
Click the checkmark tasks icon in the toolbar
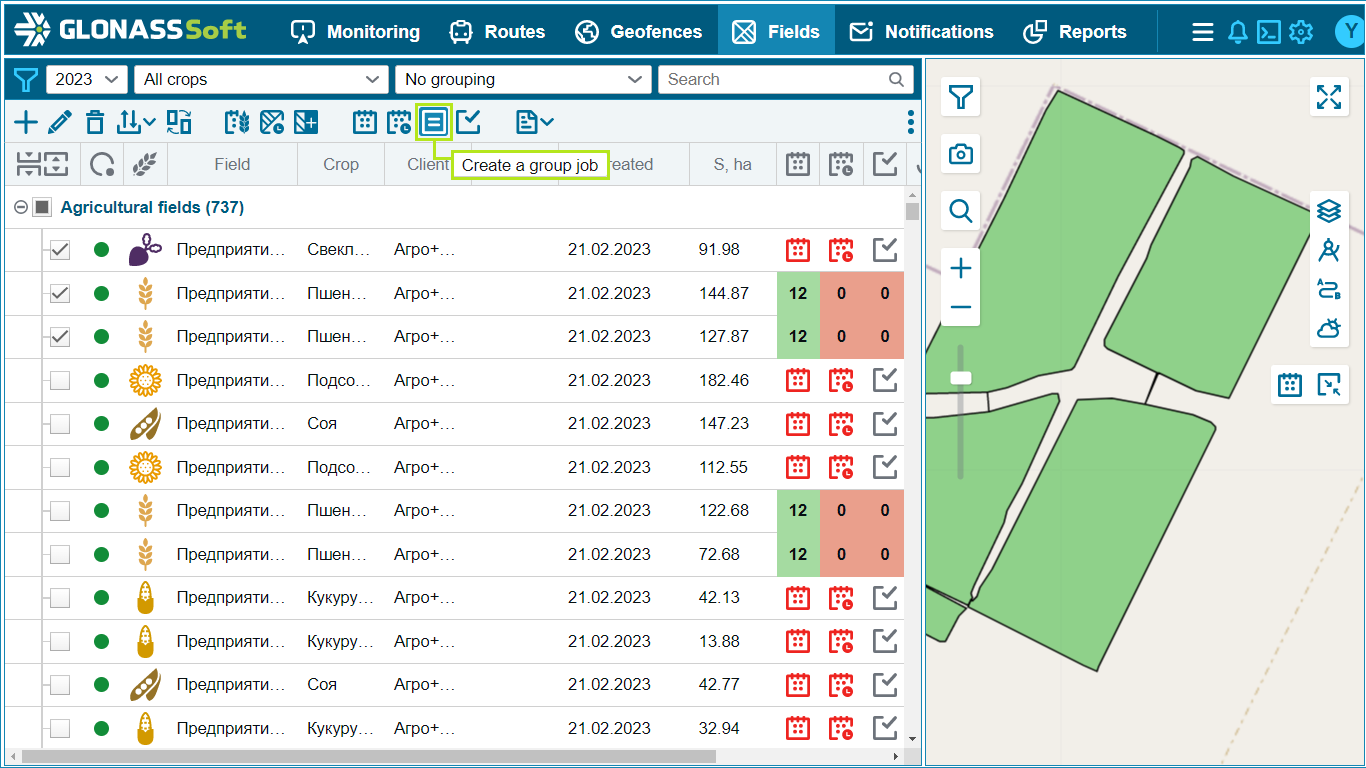click(x=468, y=122)
